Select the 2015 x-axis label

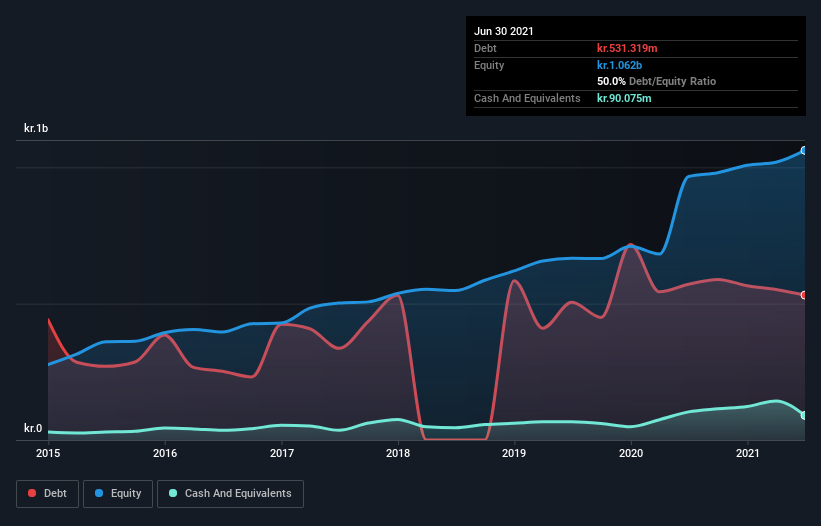coord(48,453)
